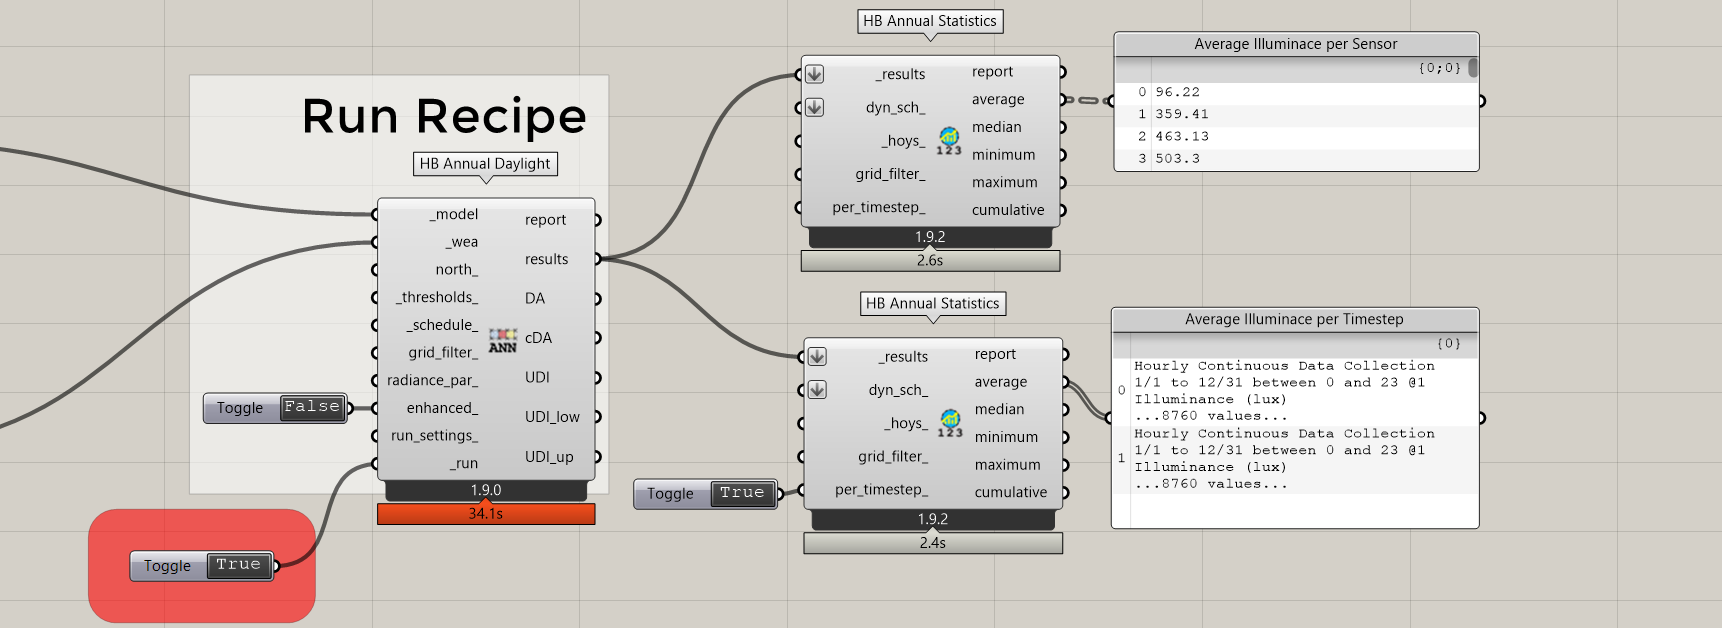Click the cDA output on HB Annual Daylight
This screenshot has width=1722, height=628.
[x=538, y=338]
